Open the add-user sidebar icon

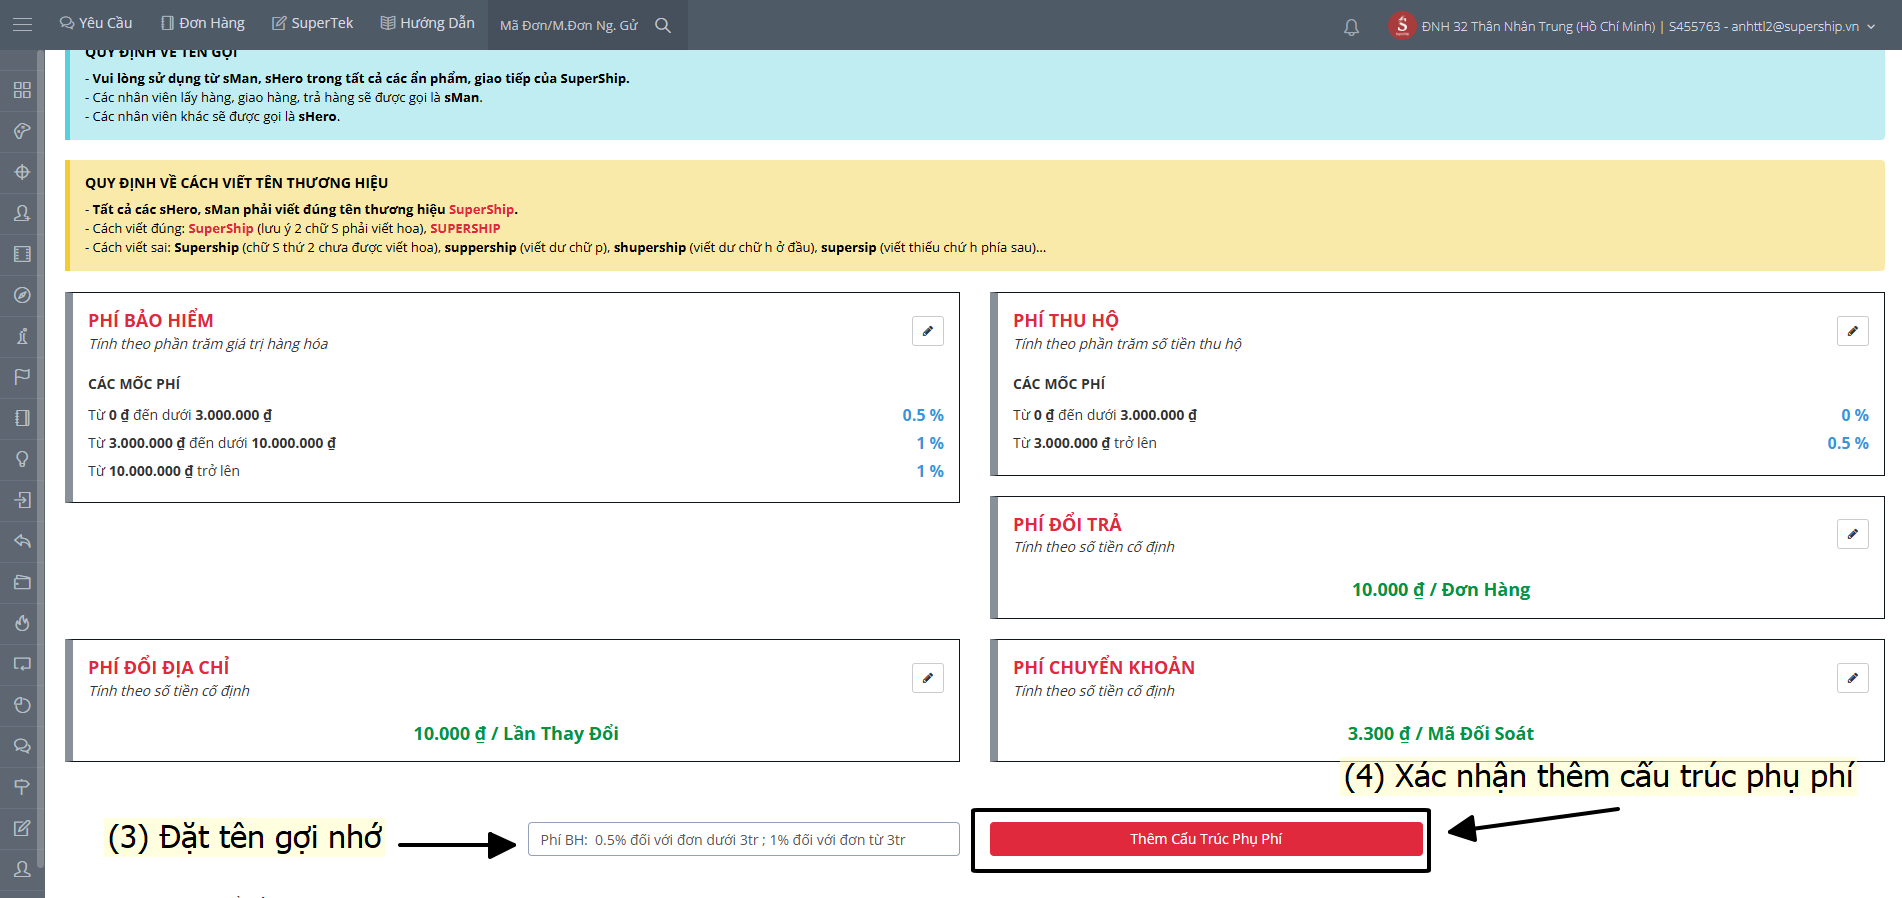[22, 213]
